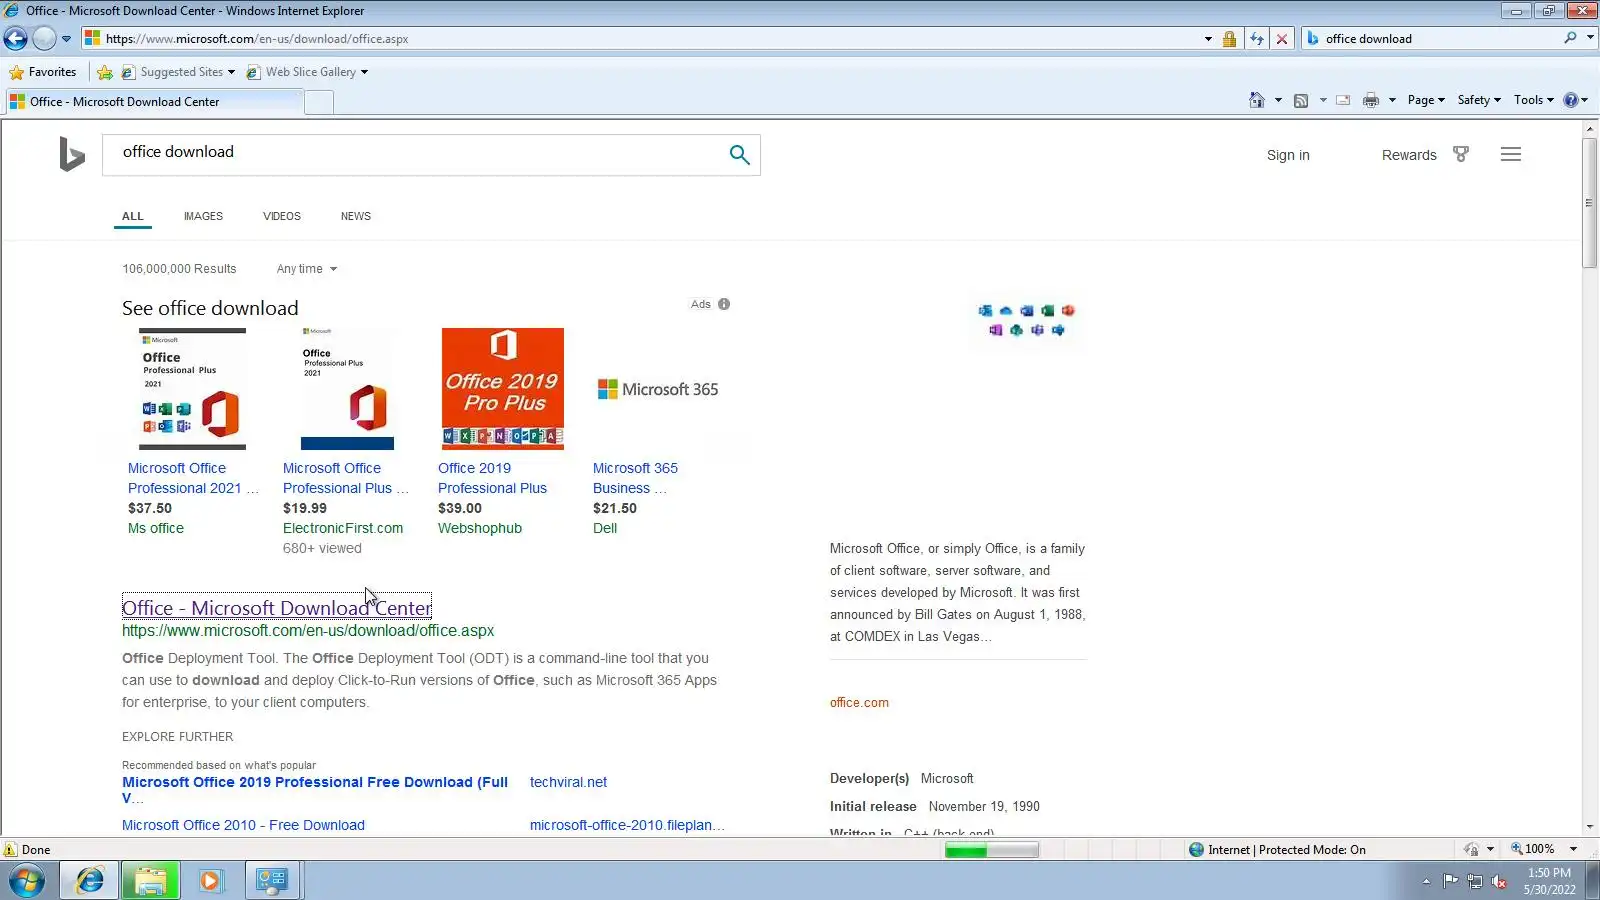Switch to the VIDEOS results tab

point(282,216)
